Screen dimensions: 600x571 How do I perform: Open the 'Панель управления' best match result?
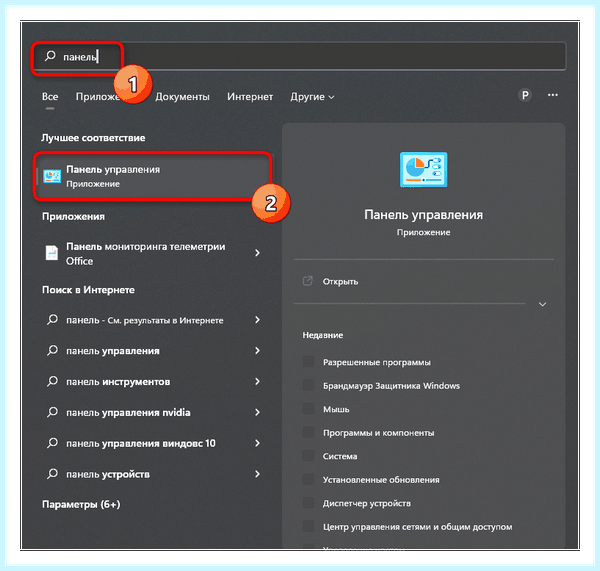click(x=153, y=176)
